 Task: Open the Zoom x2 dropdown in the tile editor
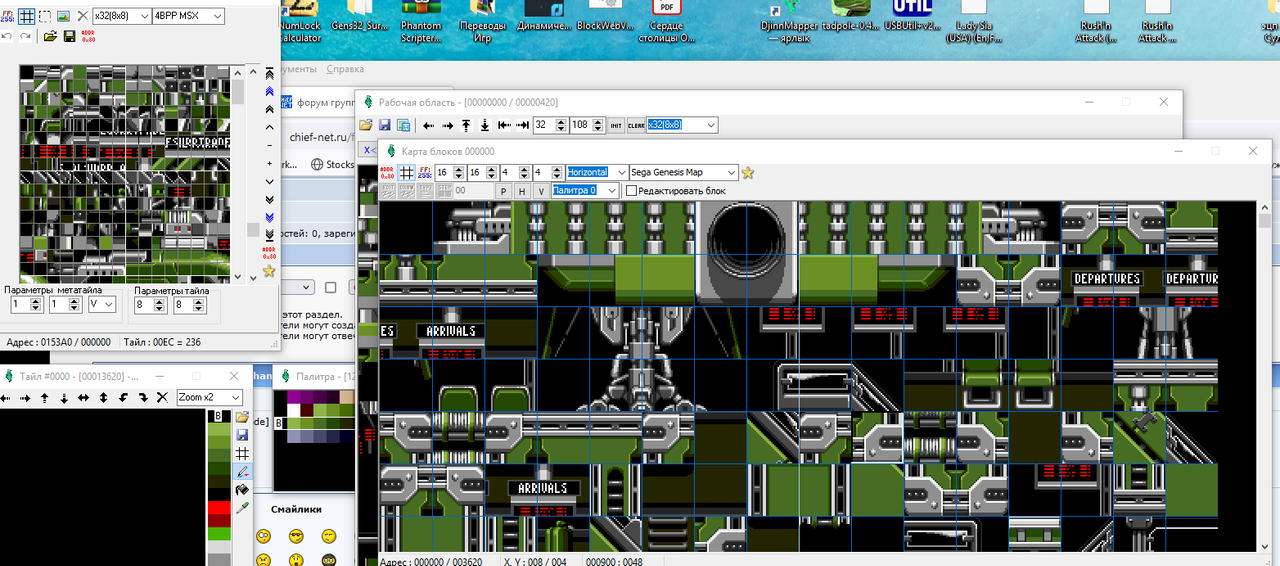(x=209, y=398)
